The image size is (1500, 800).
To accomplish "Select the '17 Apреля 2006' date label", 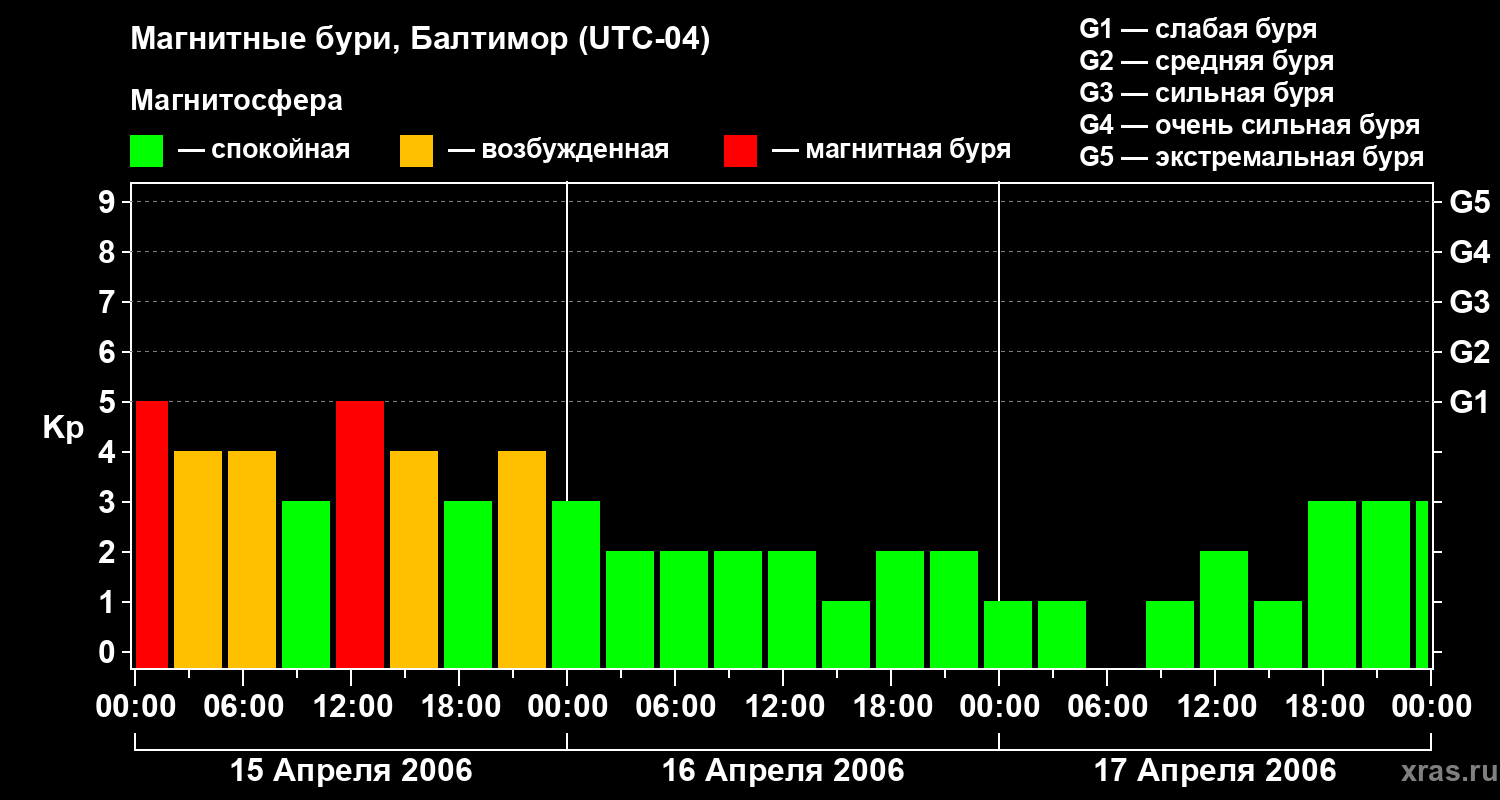I will (x=1215, y=771).
